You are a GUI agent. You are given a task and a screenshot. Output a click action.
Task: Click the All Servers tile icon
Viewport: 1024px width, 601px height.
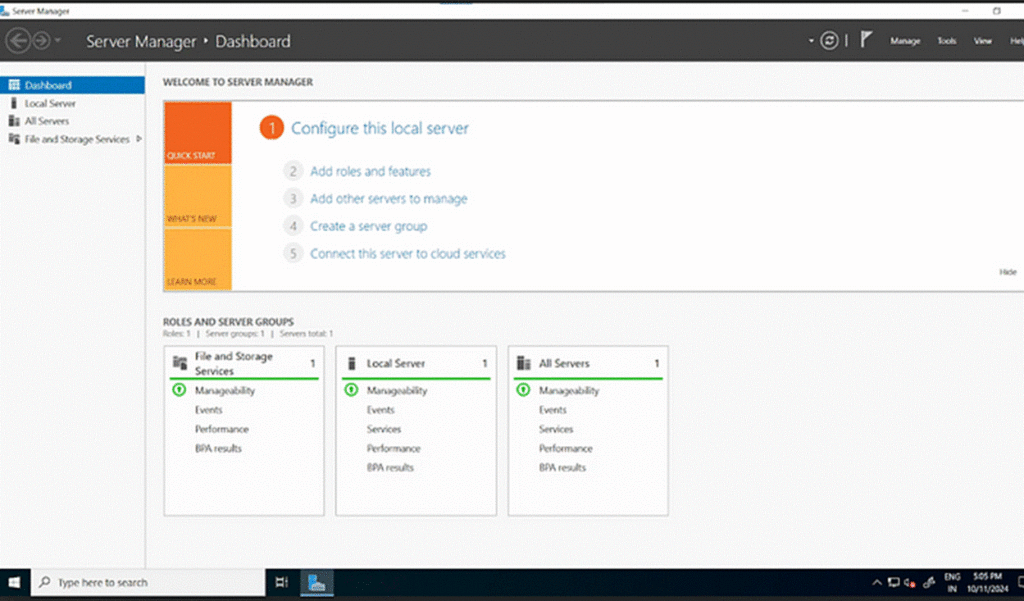tap(523, 363)
